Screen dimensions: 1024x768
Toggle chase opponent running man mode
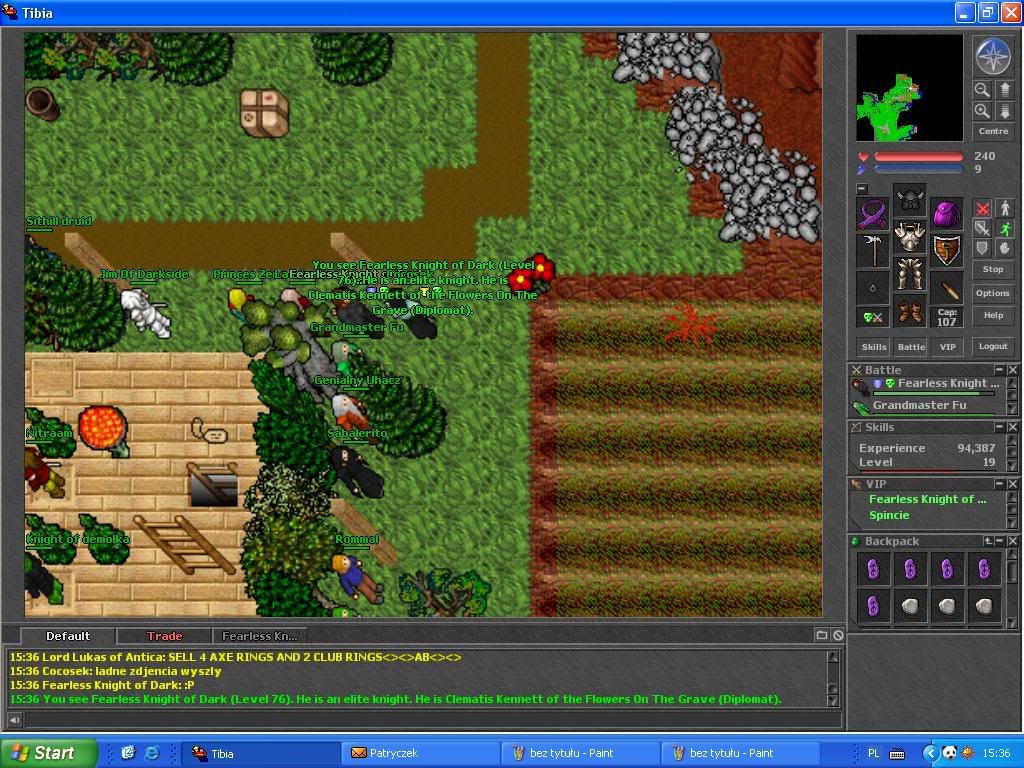pyautogui.click(x=1004, y=228)
